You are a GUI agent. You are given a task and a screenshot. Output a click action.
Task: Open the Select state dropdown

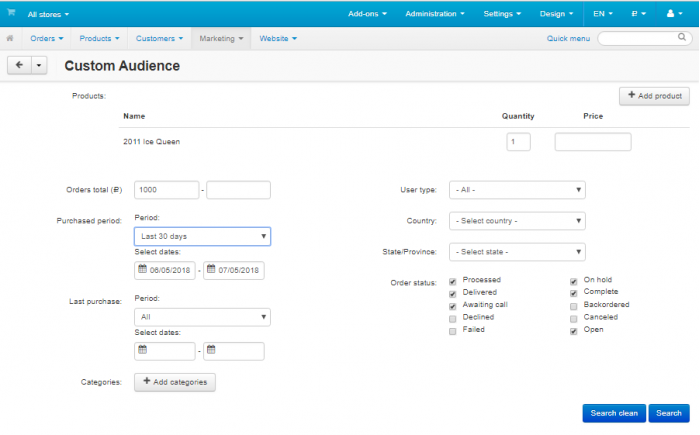click(x=517, y=252)
